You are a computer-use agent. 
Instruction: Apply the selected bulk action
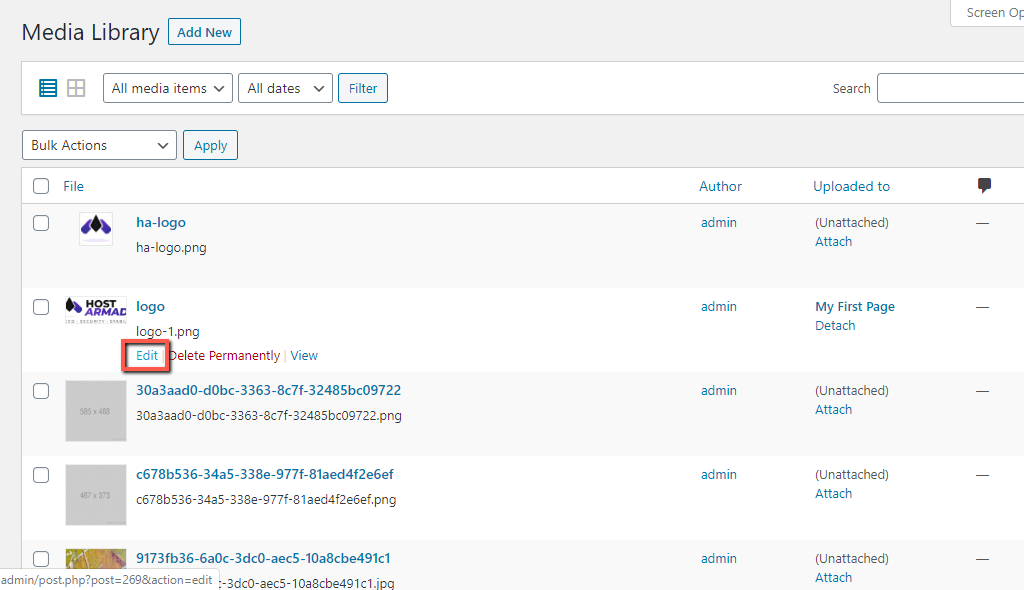click(210, 145)
